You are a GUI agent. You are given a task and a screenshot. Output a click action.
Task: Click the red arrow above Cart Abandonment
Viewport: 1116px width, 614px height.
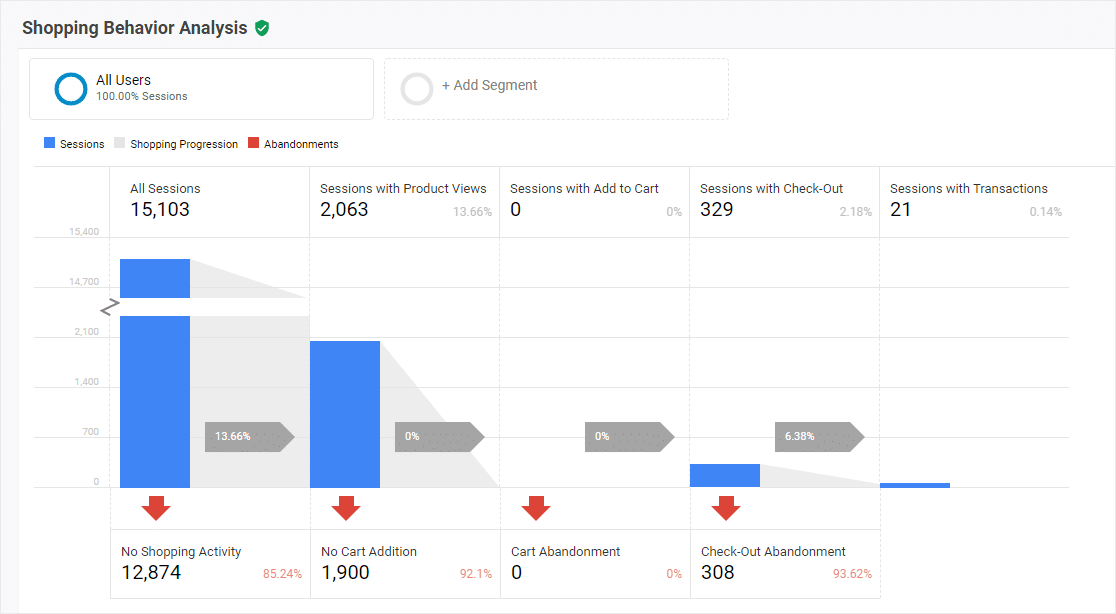click(x=536, y=508)
